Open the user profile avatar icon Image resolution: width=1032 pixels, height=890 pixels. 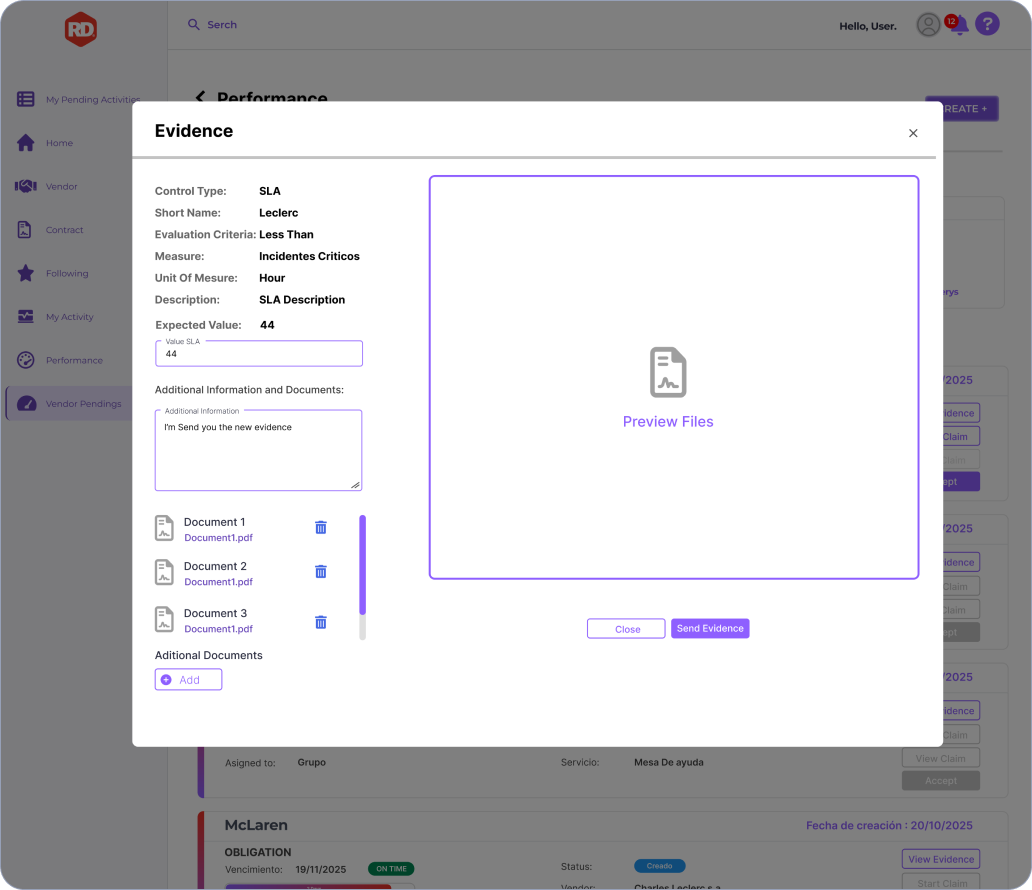(928, 25)
